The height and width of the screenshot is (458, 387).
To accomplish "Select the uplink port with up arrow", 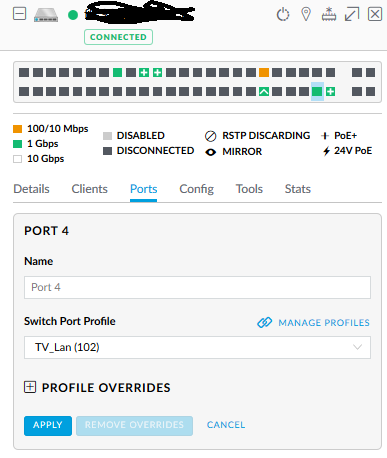I will [264, 91].
